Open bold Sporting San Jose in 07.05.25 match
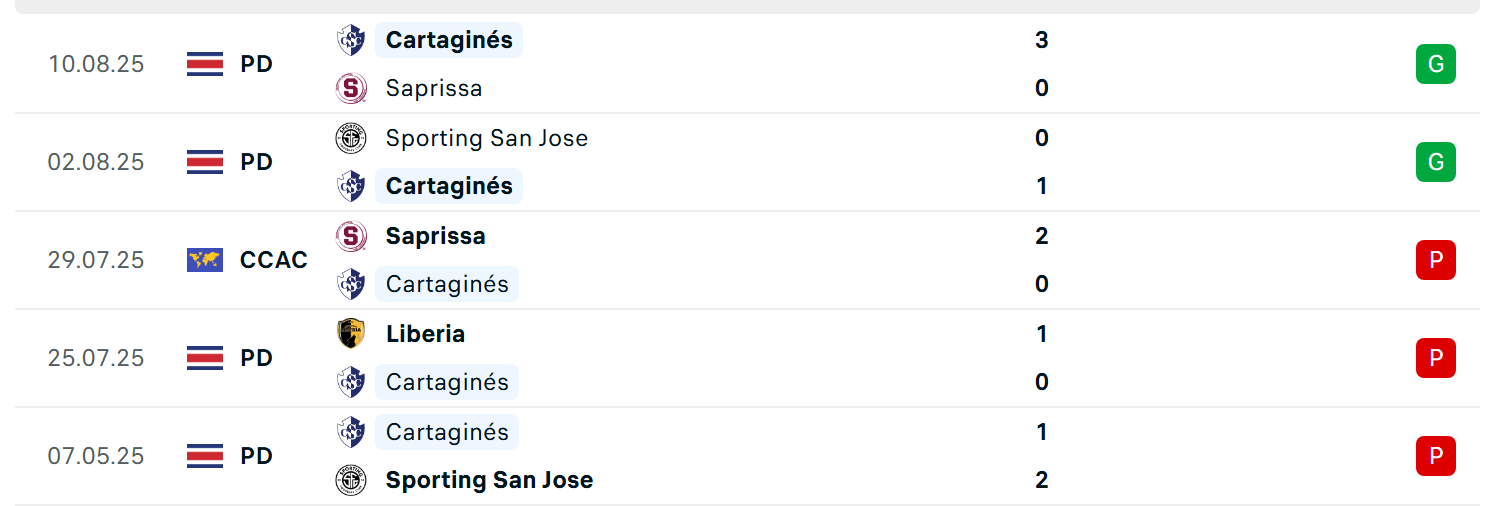The width and height of the screenshot is (1501, 506). coord(489,480)
